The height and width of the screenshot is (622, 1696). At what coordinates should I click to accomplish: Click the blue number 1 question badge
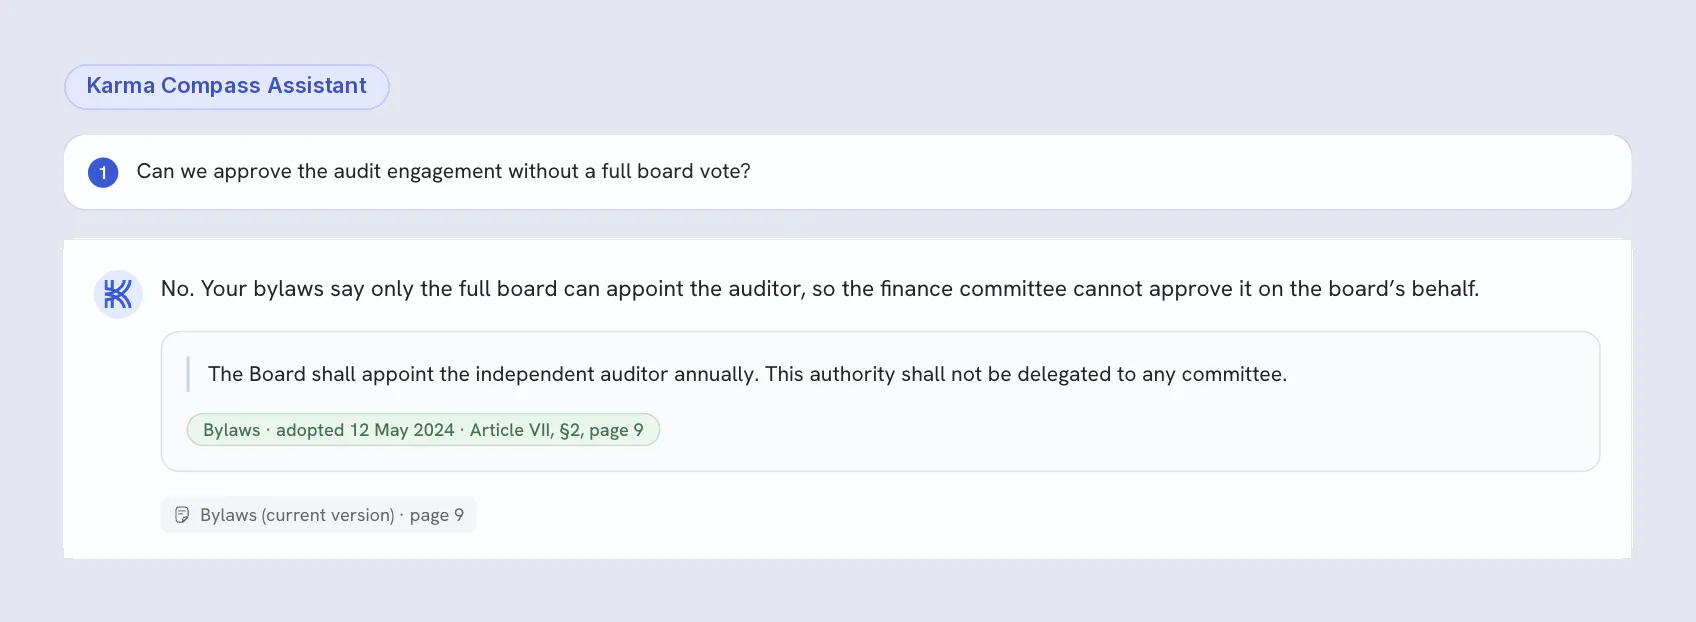[103, 172]
